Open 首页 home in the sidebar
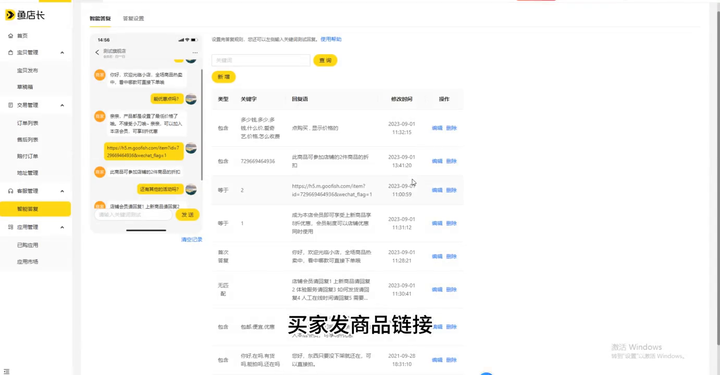 (x=22, y=36)
